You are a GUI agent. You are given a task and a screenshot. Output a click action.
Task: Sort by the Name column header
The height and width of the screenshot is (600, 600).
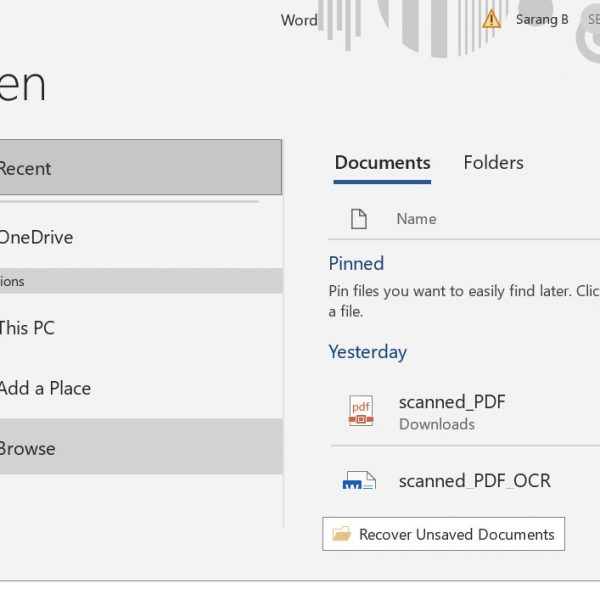coord(416,219)
